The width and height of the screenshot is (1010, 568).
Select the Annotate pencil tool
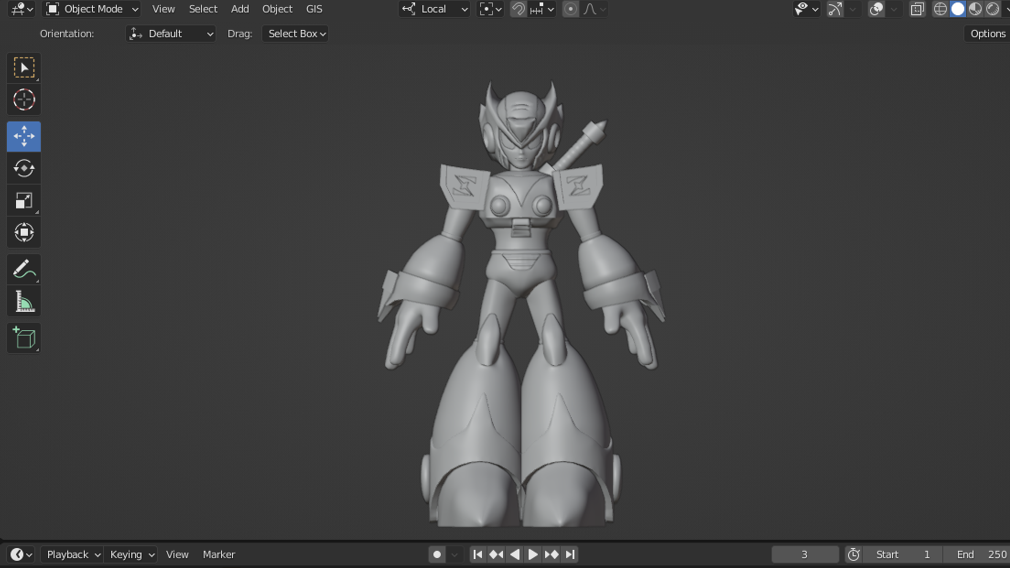24,269
